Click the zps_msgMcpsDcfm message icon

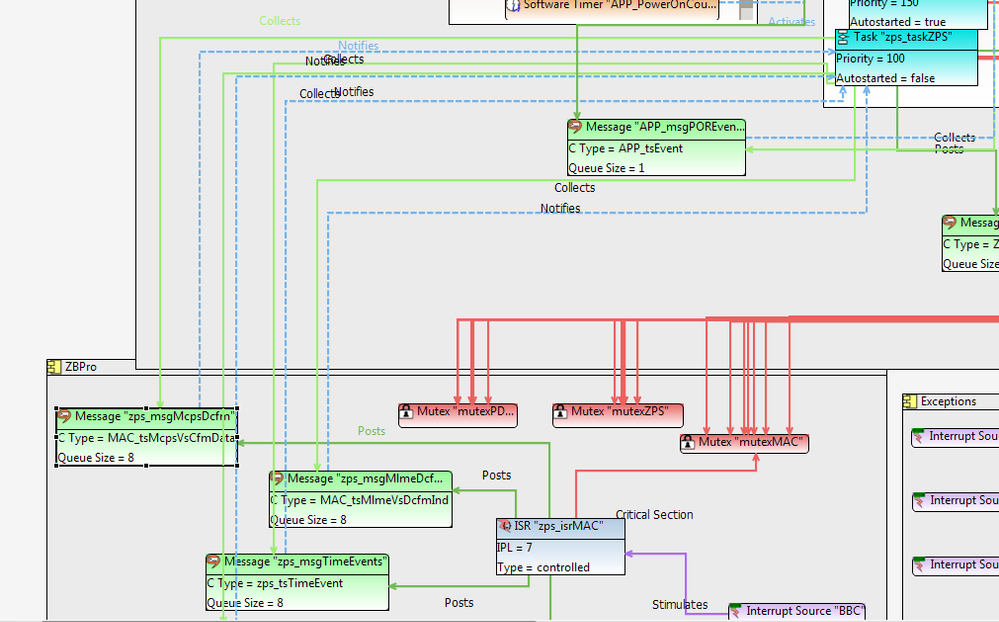[x=64, y=416]
